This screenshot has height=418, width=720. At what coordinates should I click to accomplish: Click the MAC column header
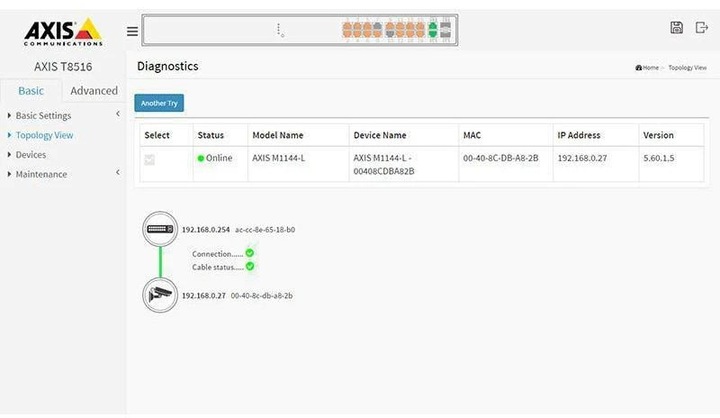point(472,135)
